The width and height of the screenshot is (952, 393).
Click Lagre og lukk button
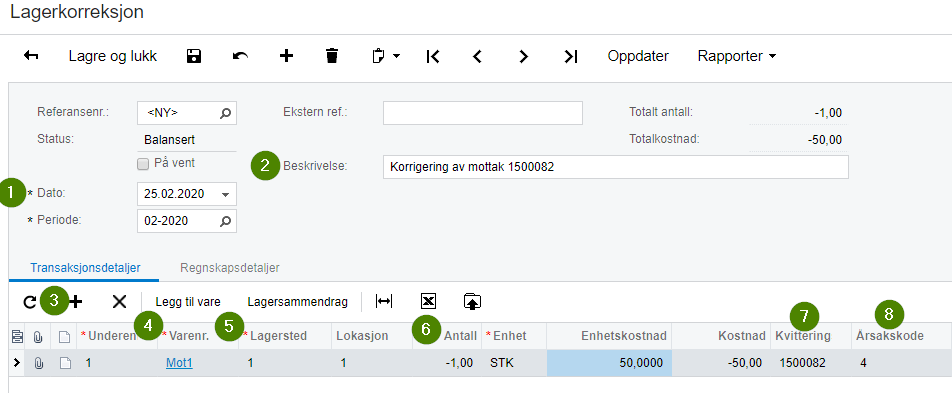coord(113,56)
